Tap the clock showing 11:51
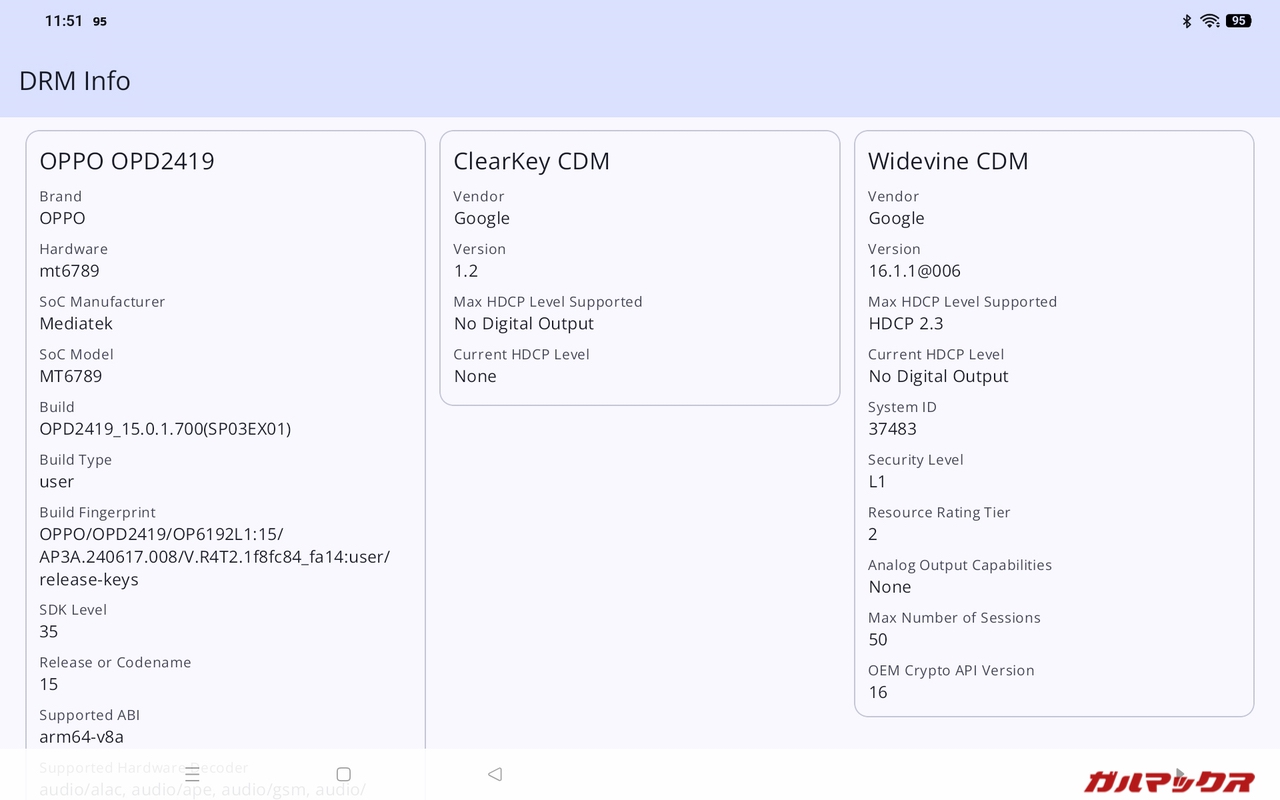Viewport: 1280px width, 800px height. coord(63,21)
